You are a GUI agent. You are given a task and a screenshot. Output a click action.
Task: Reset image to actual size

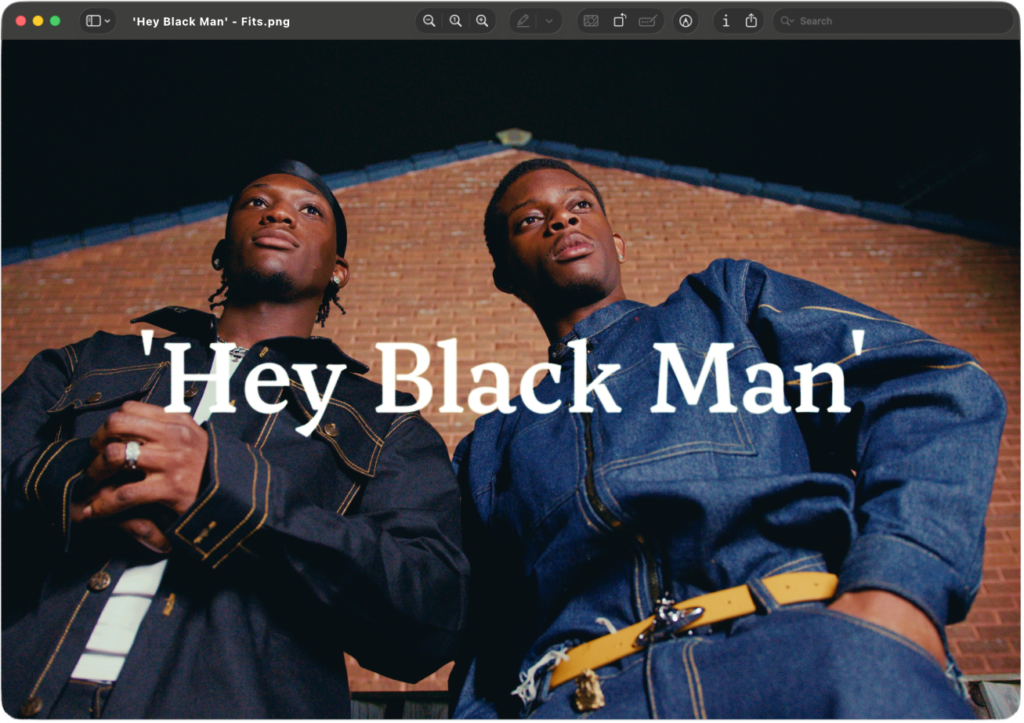(455, 21)
